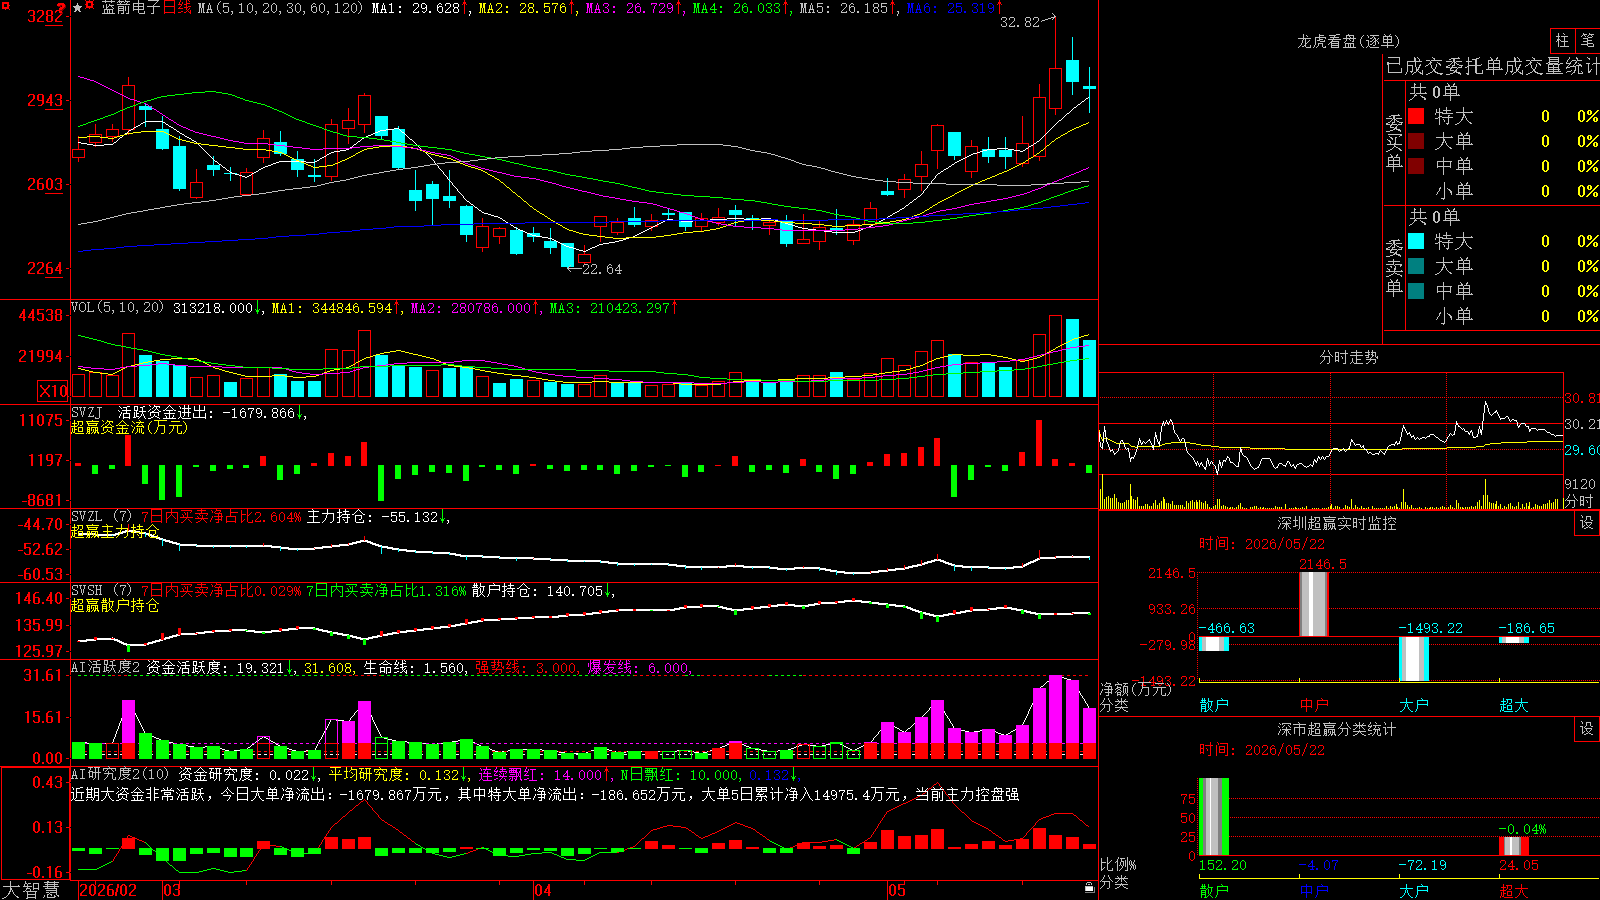The image size is (1600, 900).
Task: Click the 05 month marker on timeline
Action: point(897,890)
